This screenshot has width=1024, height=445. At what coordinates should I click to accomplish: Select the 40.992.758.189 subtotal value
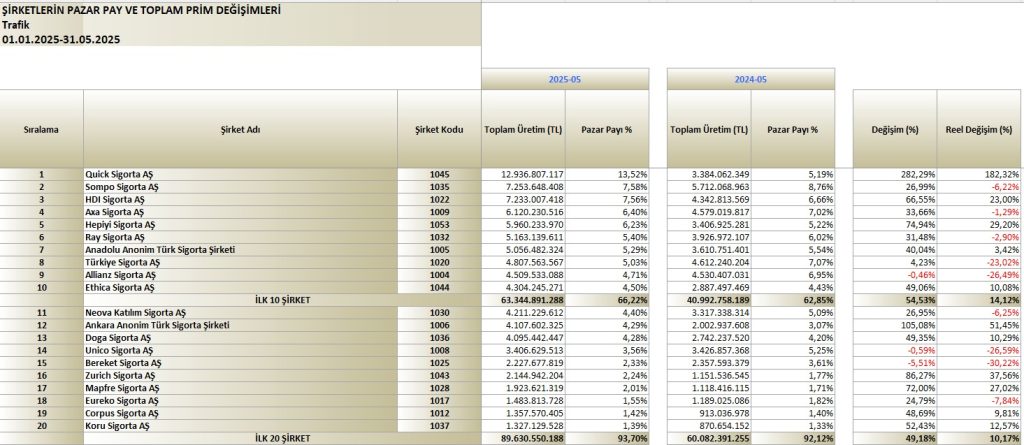pyautogui.click(x=709, y=300)
